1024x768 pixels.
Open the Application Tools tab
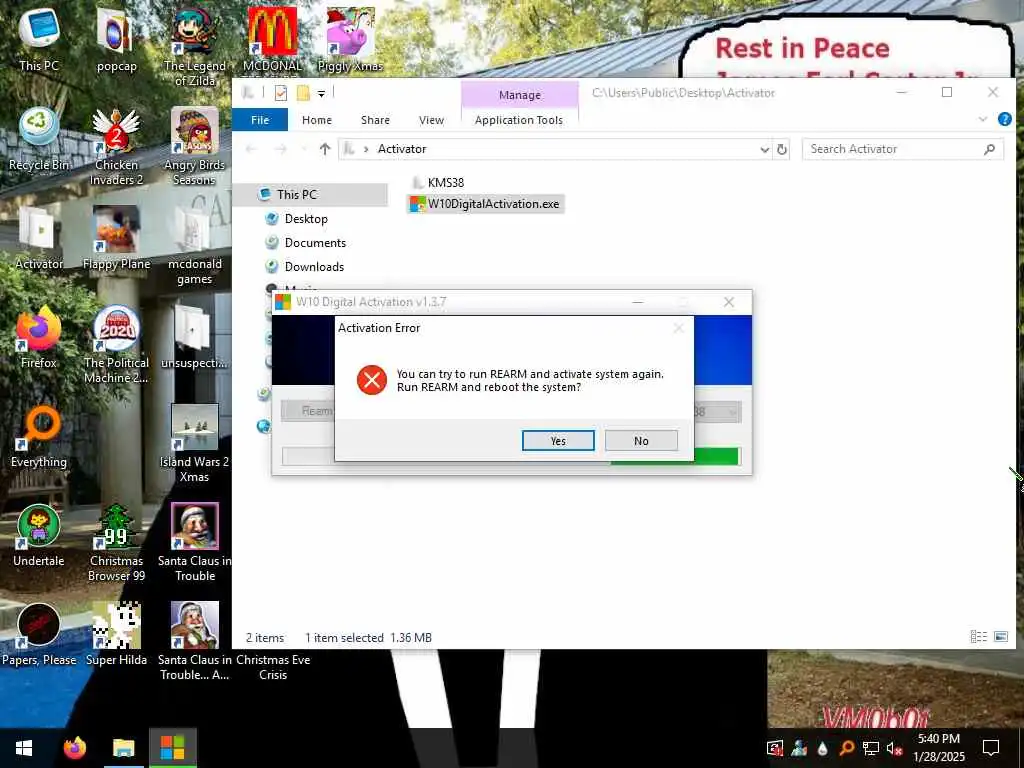tap(519, 120)
